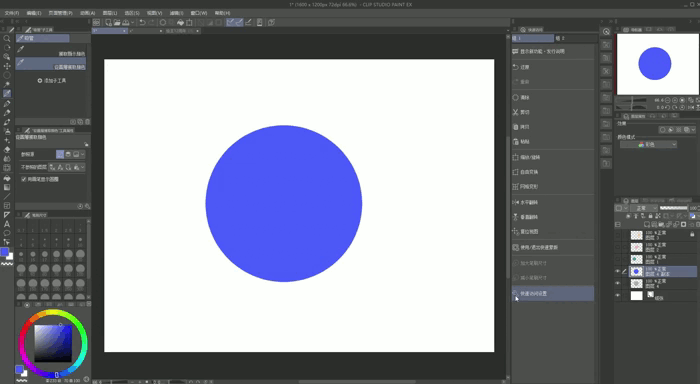
Task: Toggle the tool property checkbox
Action: coord(24,179)
